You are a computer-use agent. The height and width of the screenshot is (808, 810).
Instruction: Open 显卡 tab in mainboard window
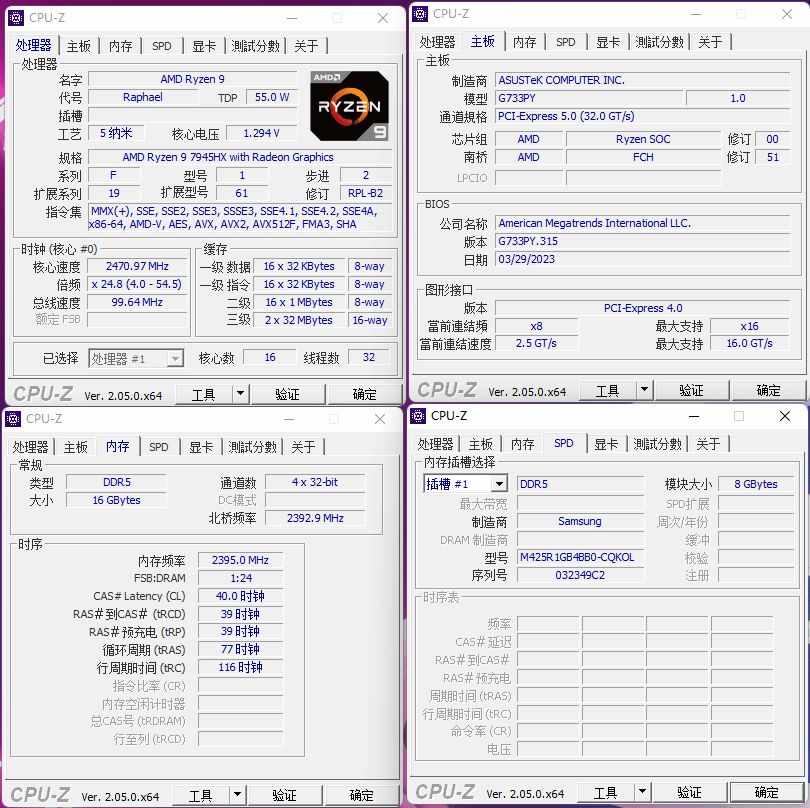pyautogui.click(x=608, y=42)
